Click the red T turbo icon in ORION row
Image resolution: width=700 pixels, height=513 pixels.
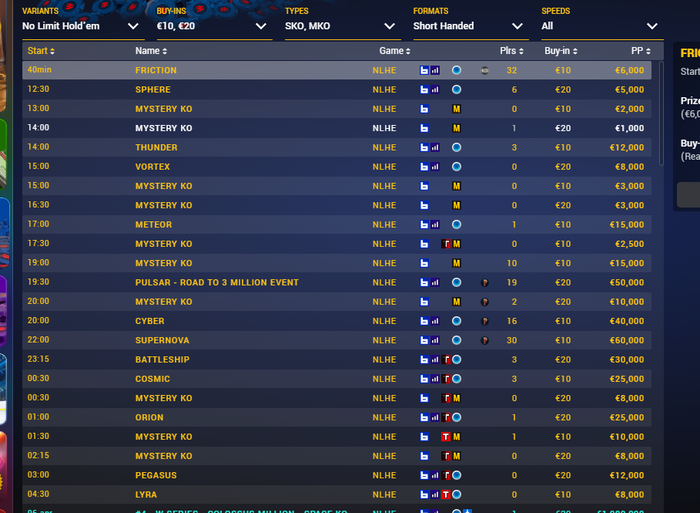coord(446,417)
